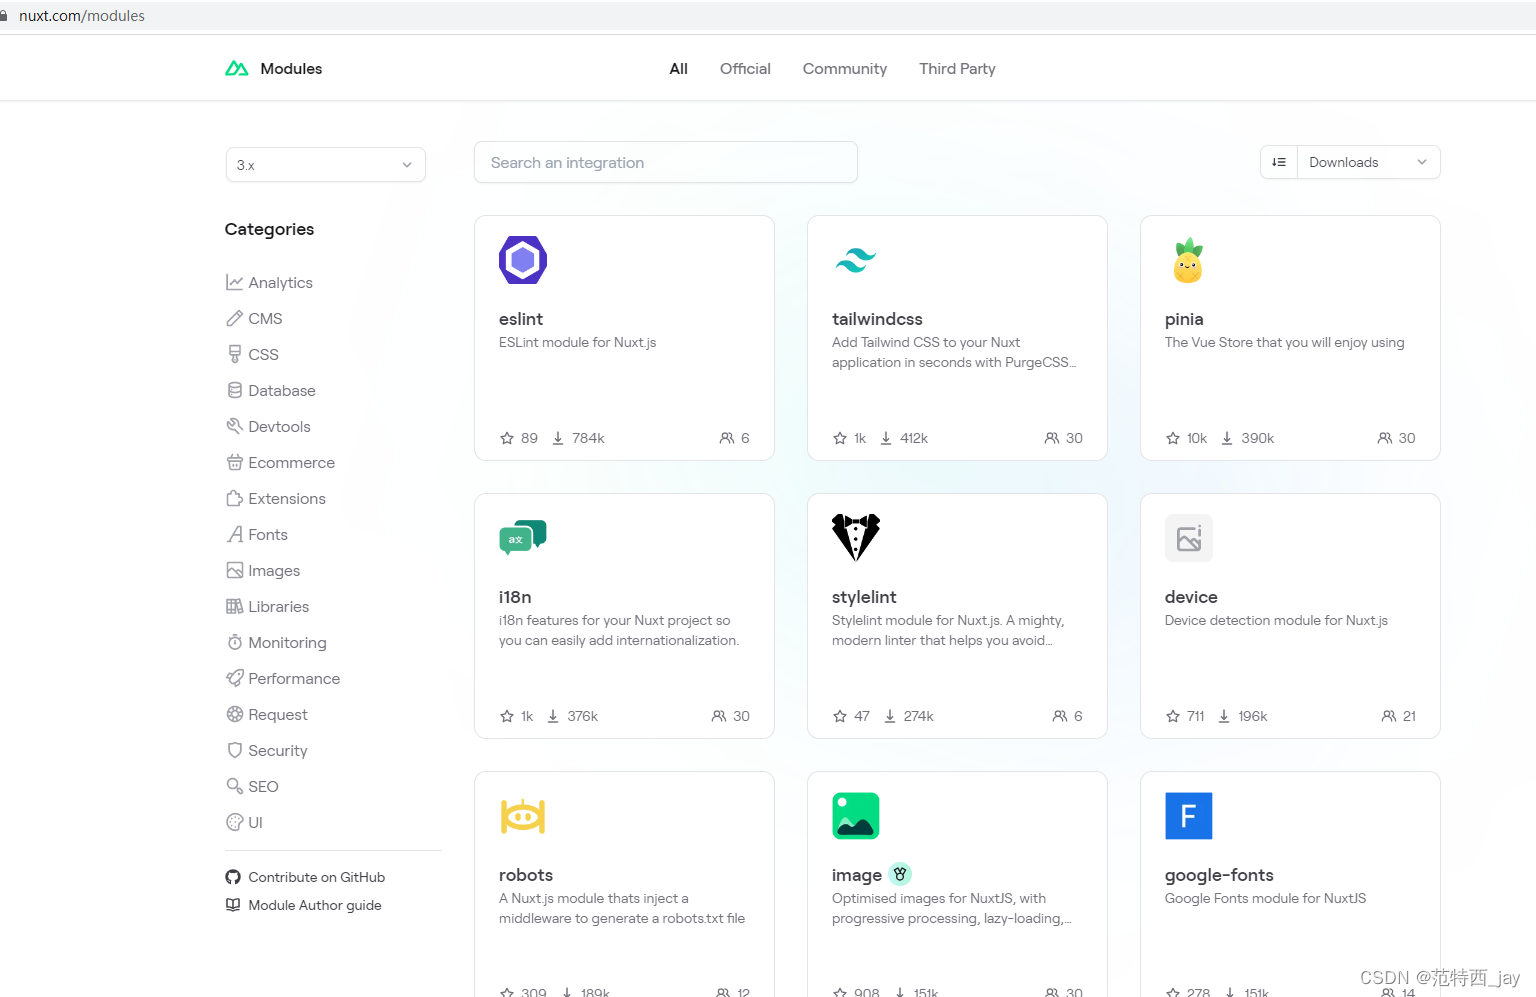
Task: Click the Nuxt logo in header
Action: click(237, 69)
